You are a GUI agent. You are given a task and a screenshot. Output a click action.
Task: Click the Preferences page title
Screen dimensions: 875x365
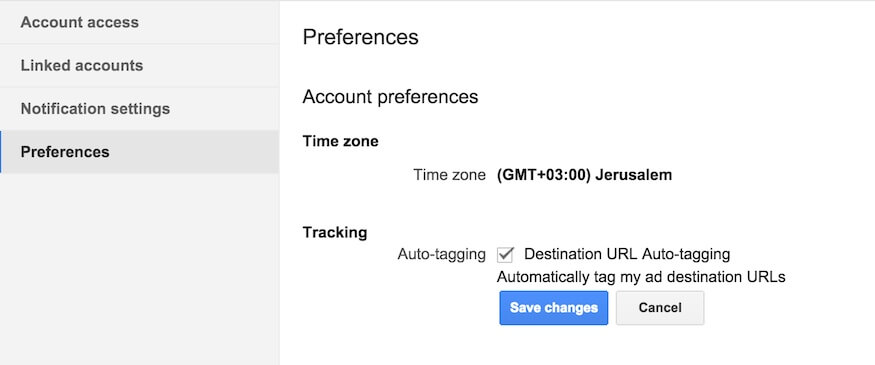pyautogui.click(x=360, y=37)
